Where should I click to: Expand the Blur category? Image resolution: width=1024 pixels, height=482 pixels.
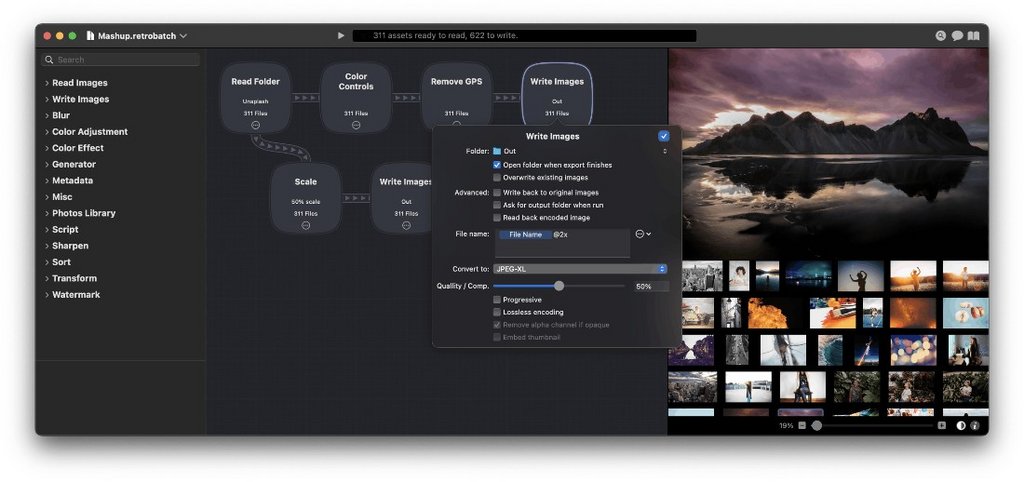pyautogui.click(x=47, y=116)
